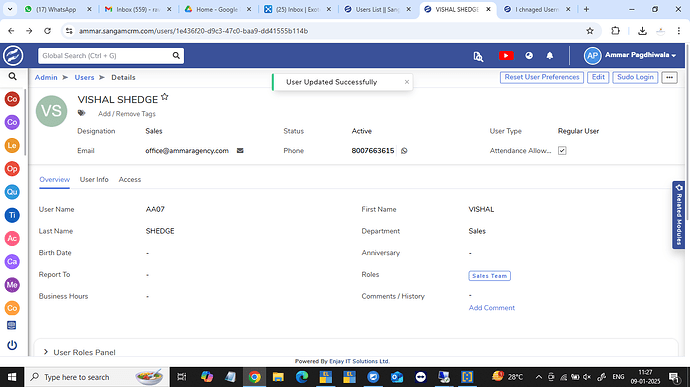
Task: Open browser extensions puzzle icon
Action: [x=615, y=31]
